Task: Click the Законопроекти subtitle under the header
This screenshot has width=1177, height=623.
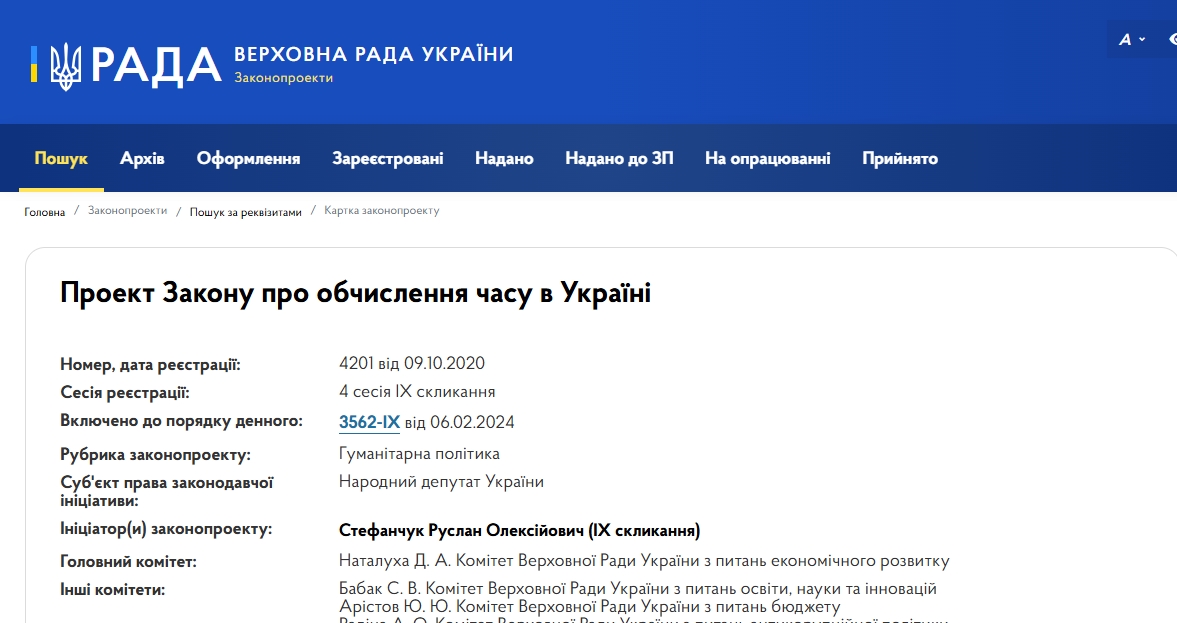Action: (284, 78)
